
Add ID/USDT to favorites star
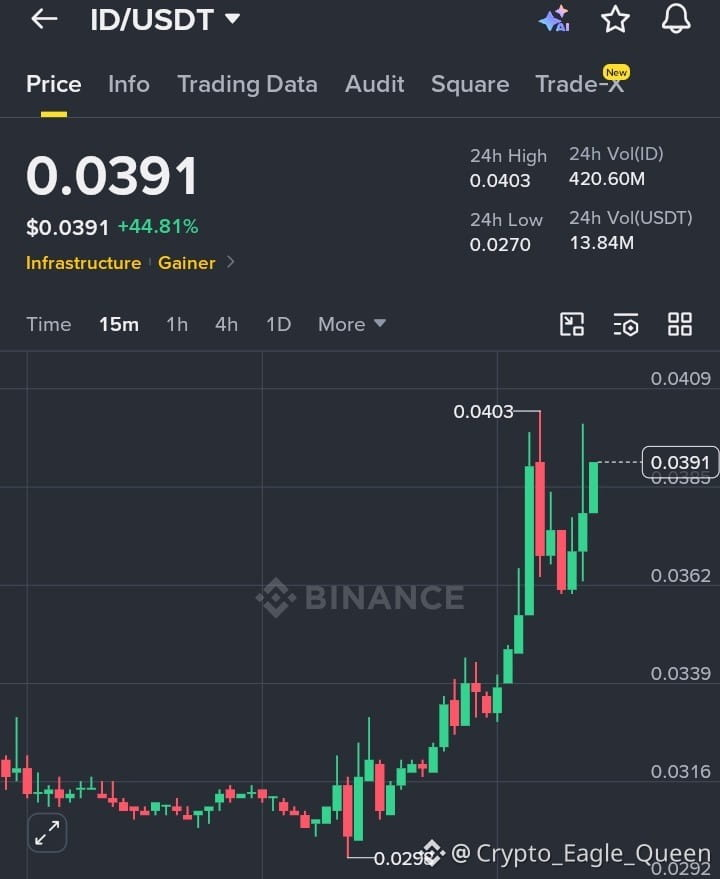(615, 19)
